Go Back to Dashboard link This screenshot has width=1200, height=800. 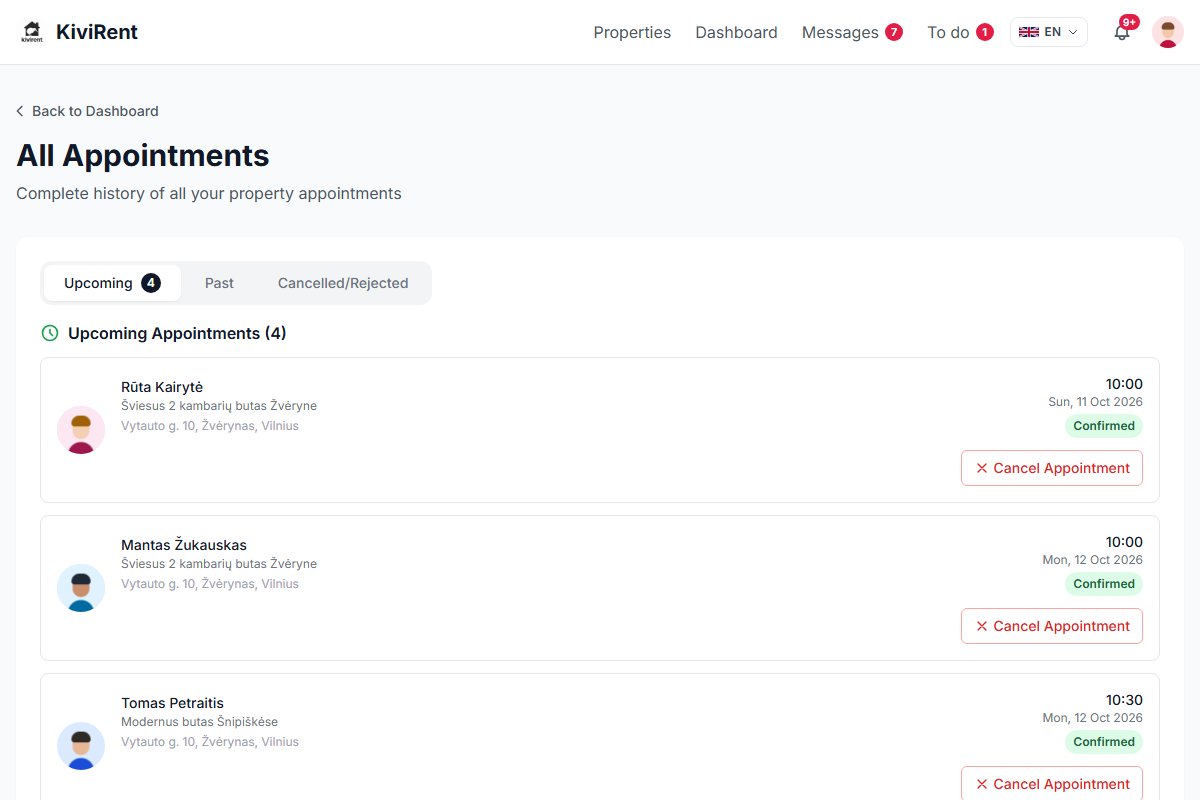point(87,111)
